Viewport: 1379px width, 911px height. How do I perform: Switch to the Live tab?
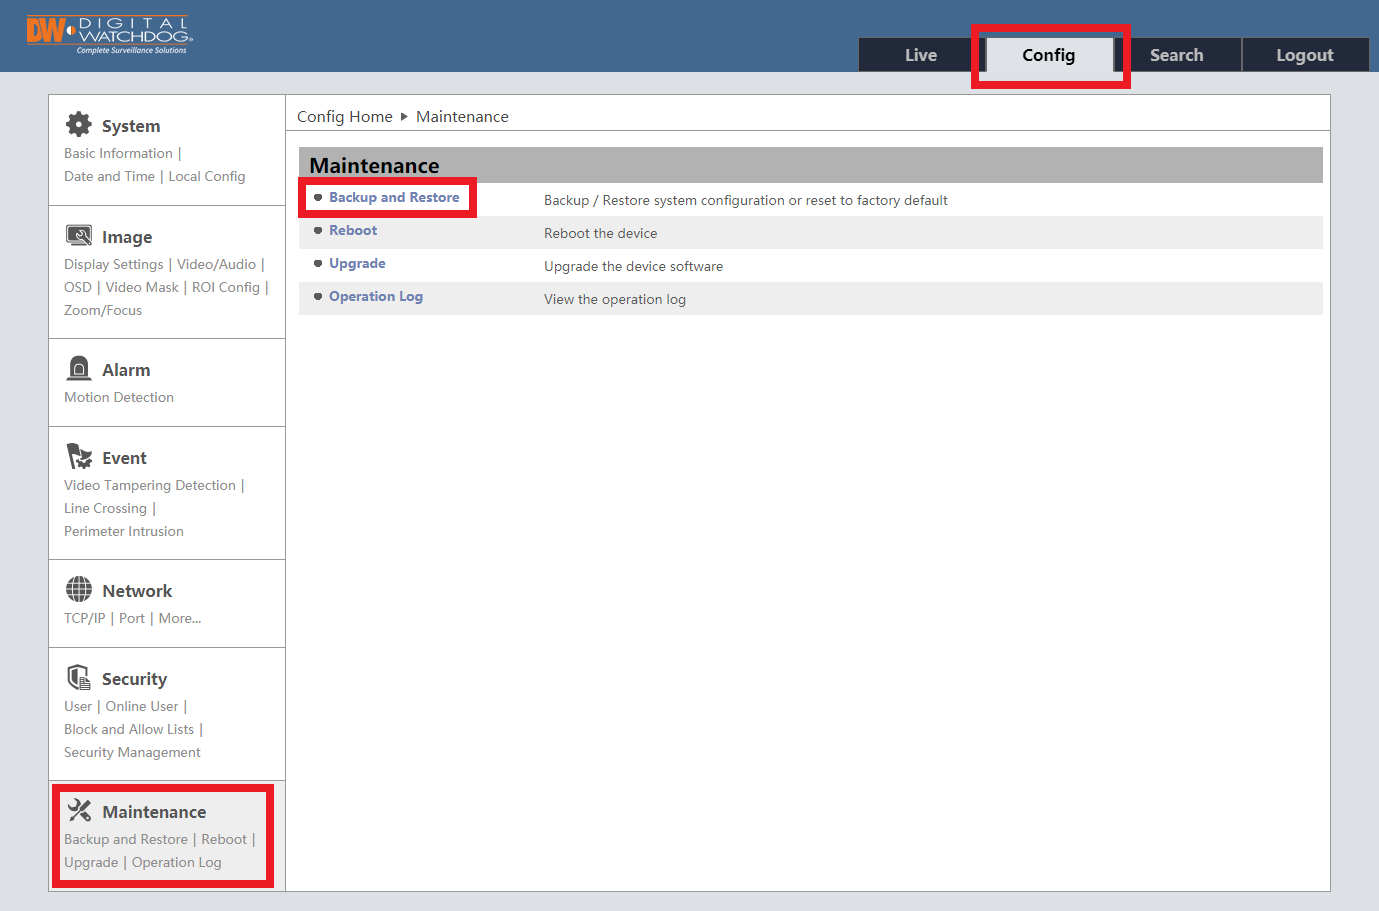pyautogui.click(x=920, y=55)
